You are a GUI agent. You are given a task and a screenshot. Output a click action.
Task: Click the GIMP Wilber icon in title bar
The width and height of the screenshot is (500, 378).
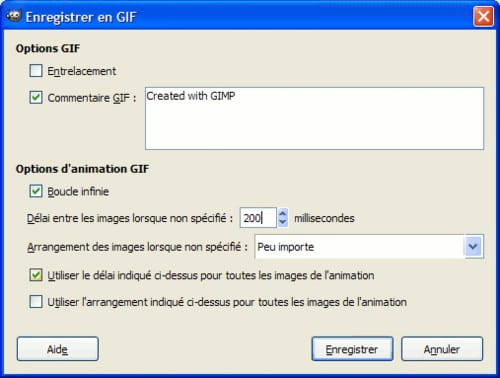coord(13,16)
